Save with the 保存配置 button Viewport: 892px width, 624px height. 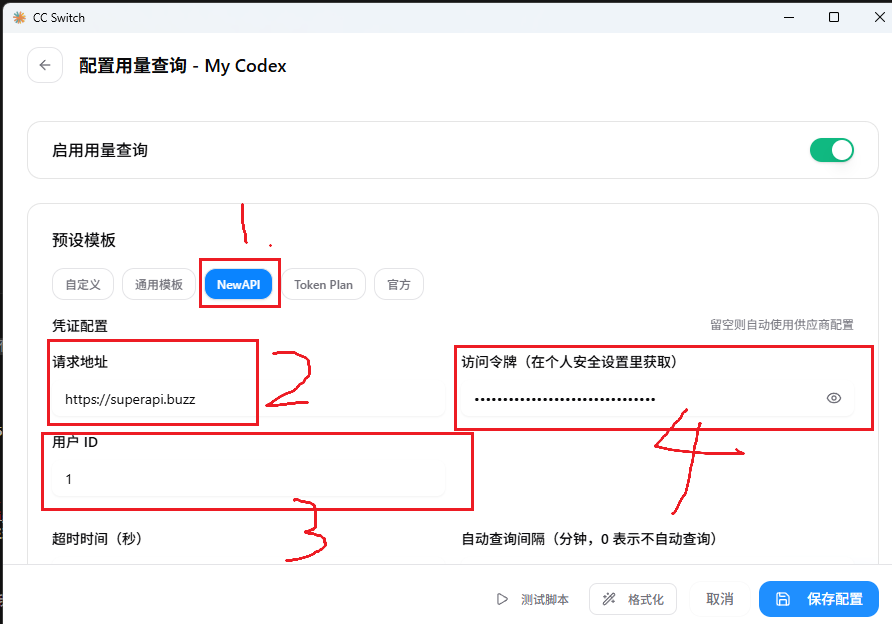[x=819, y=599]
